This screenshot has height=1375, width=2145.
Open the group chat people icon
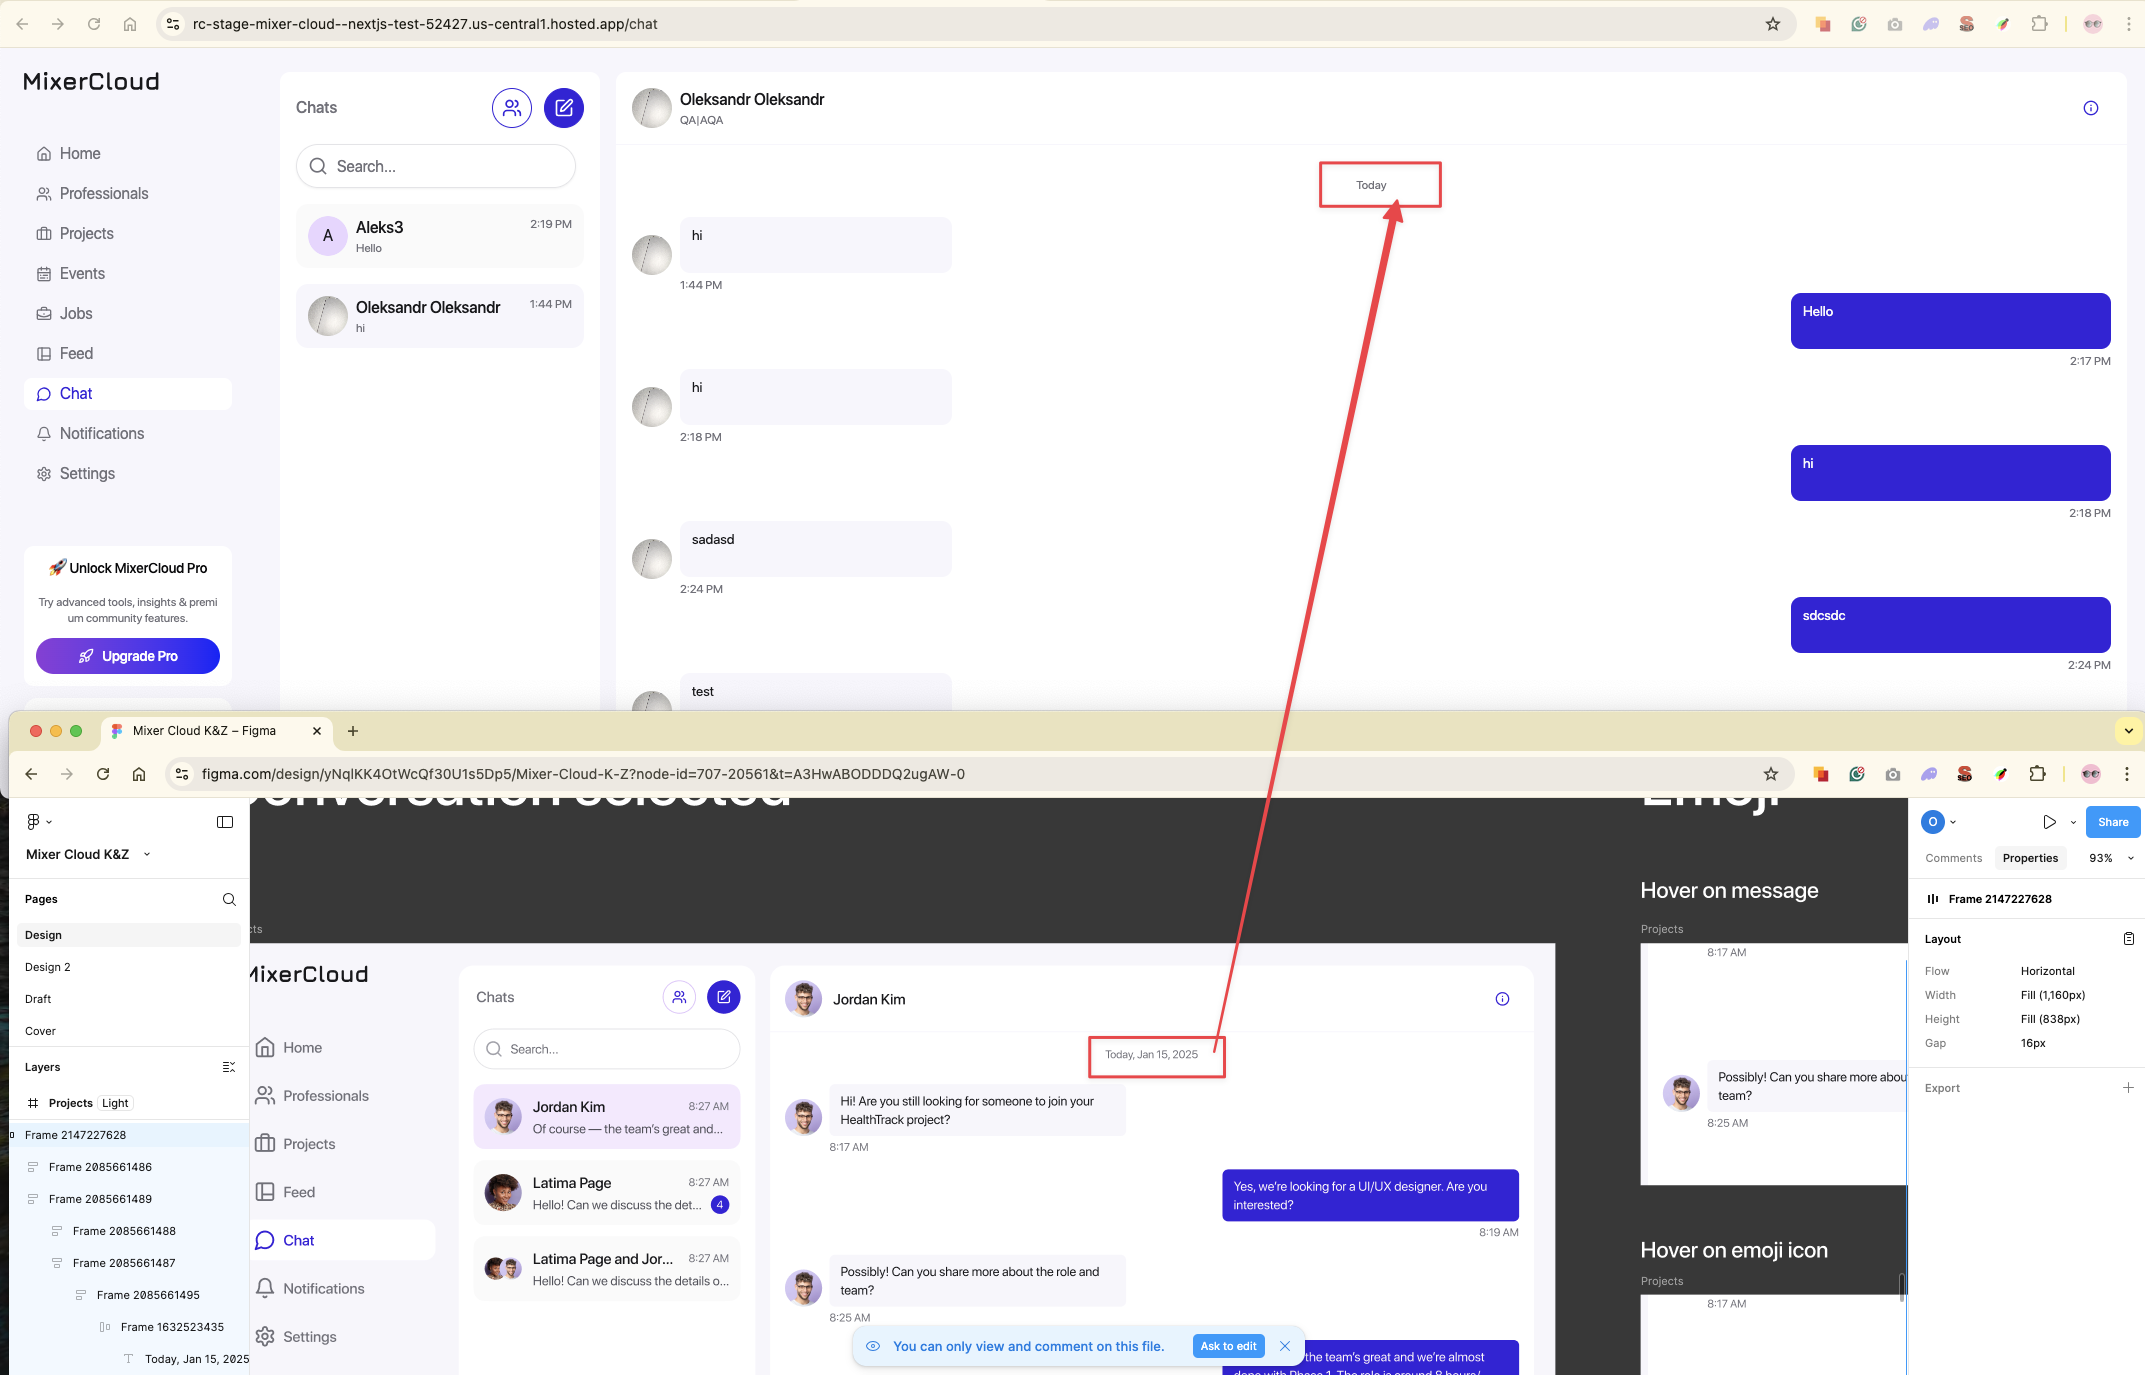pos(511,108)
